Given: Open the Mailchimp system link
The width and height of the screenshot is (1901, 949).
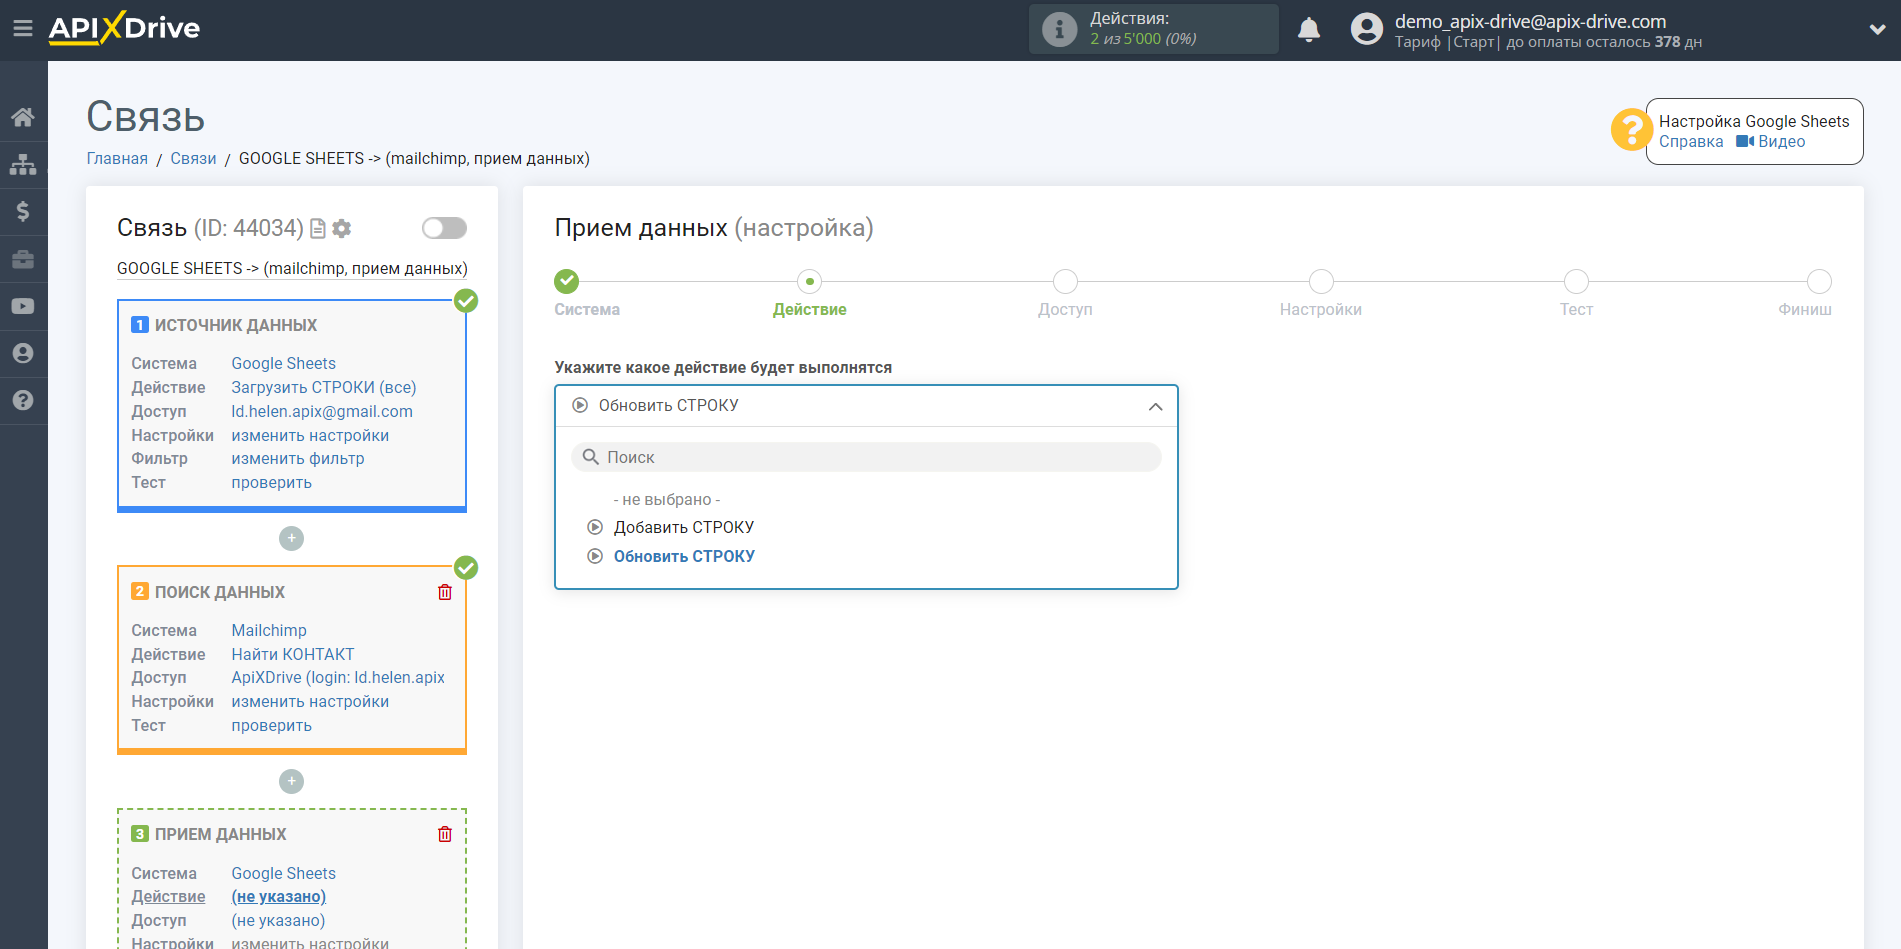Looking at the screenshot, I should [x=269, y=630].
